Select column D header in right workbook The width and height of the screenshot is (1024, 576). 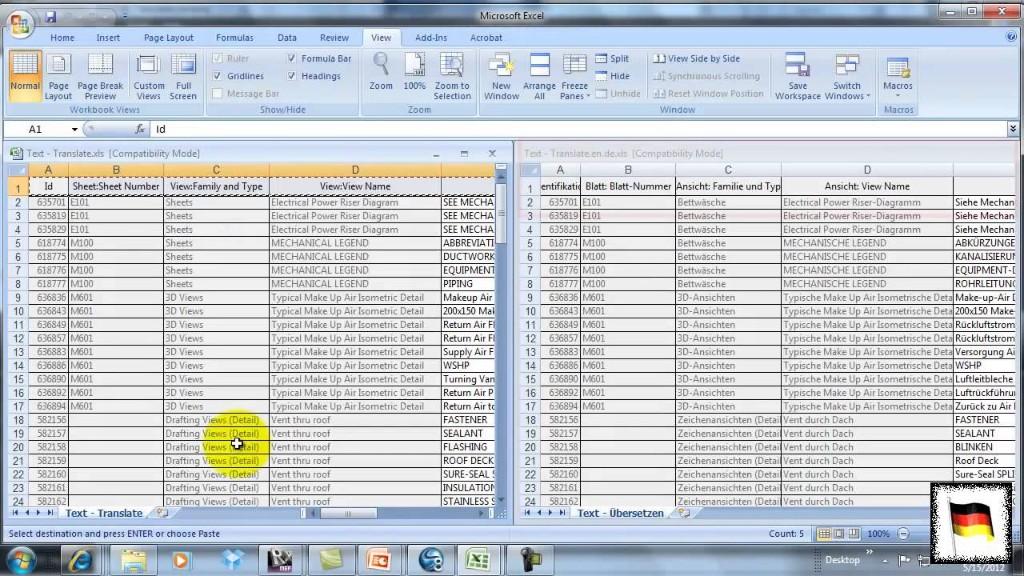pyautogui.click(x=867, y=170)
